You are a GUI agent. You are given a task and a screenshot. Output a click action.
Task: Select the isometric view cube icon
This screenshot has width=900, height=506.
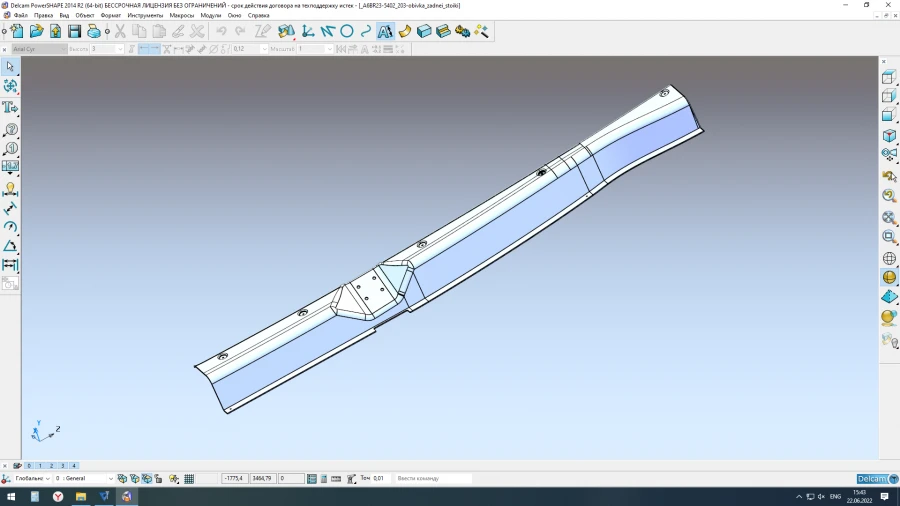889,135
